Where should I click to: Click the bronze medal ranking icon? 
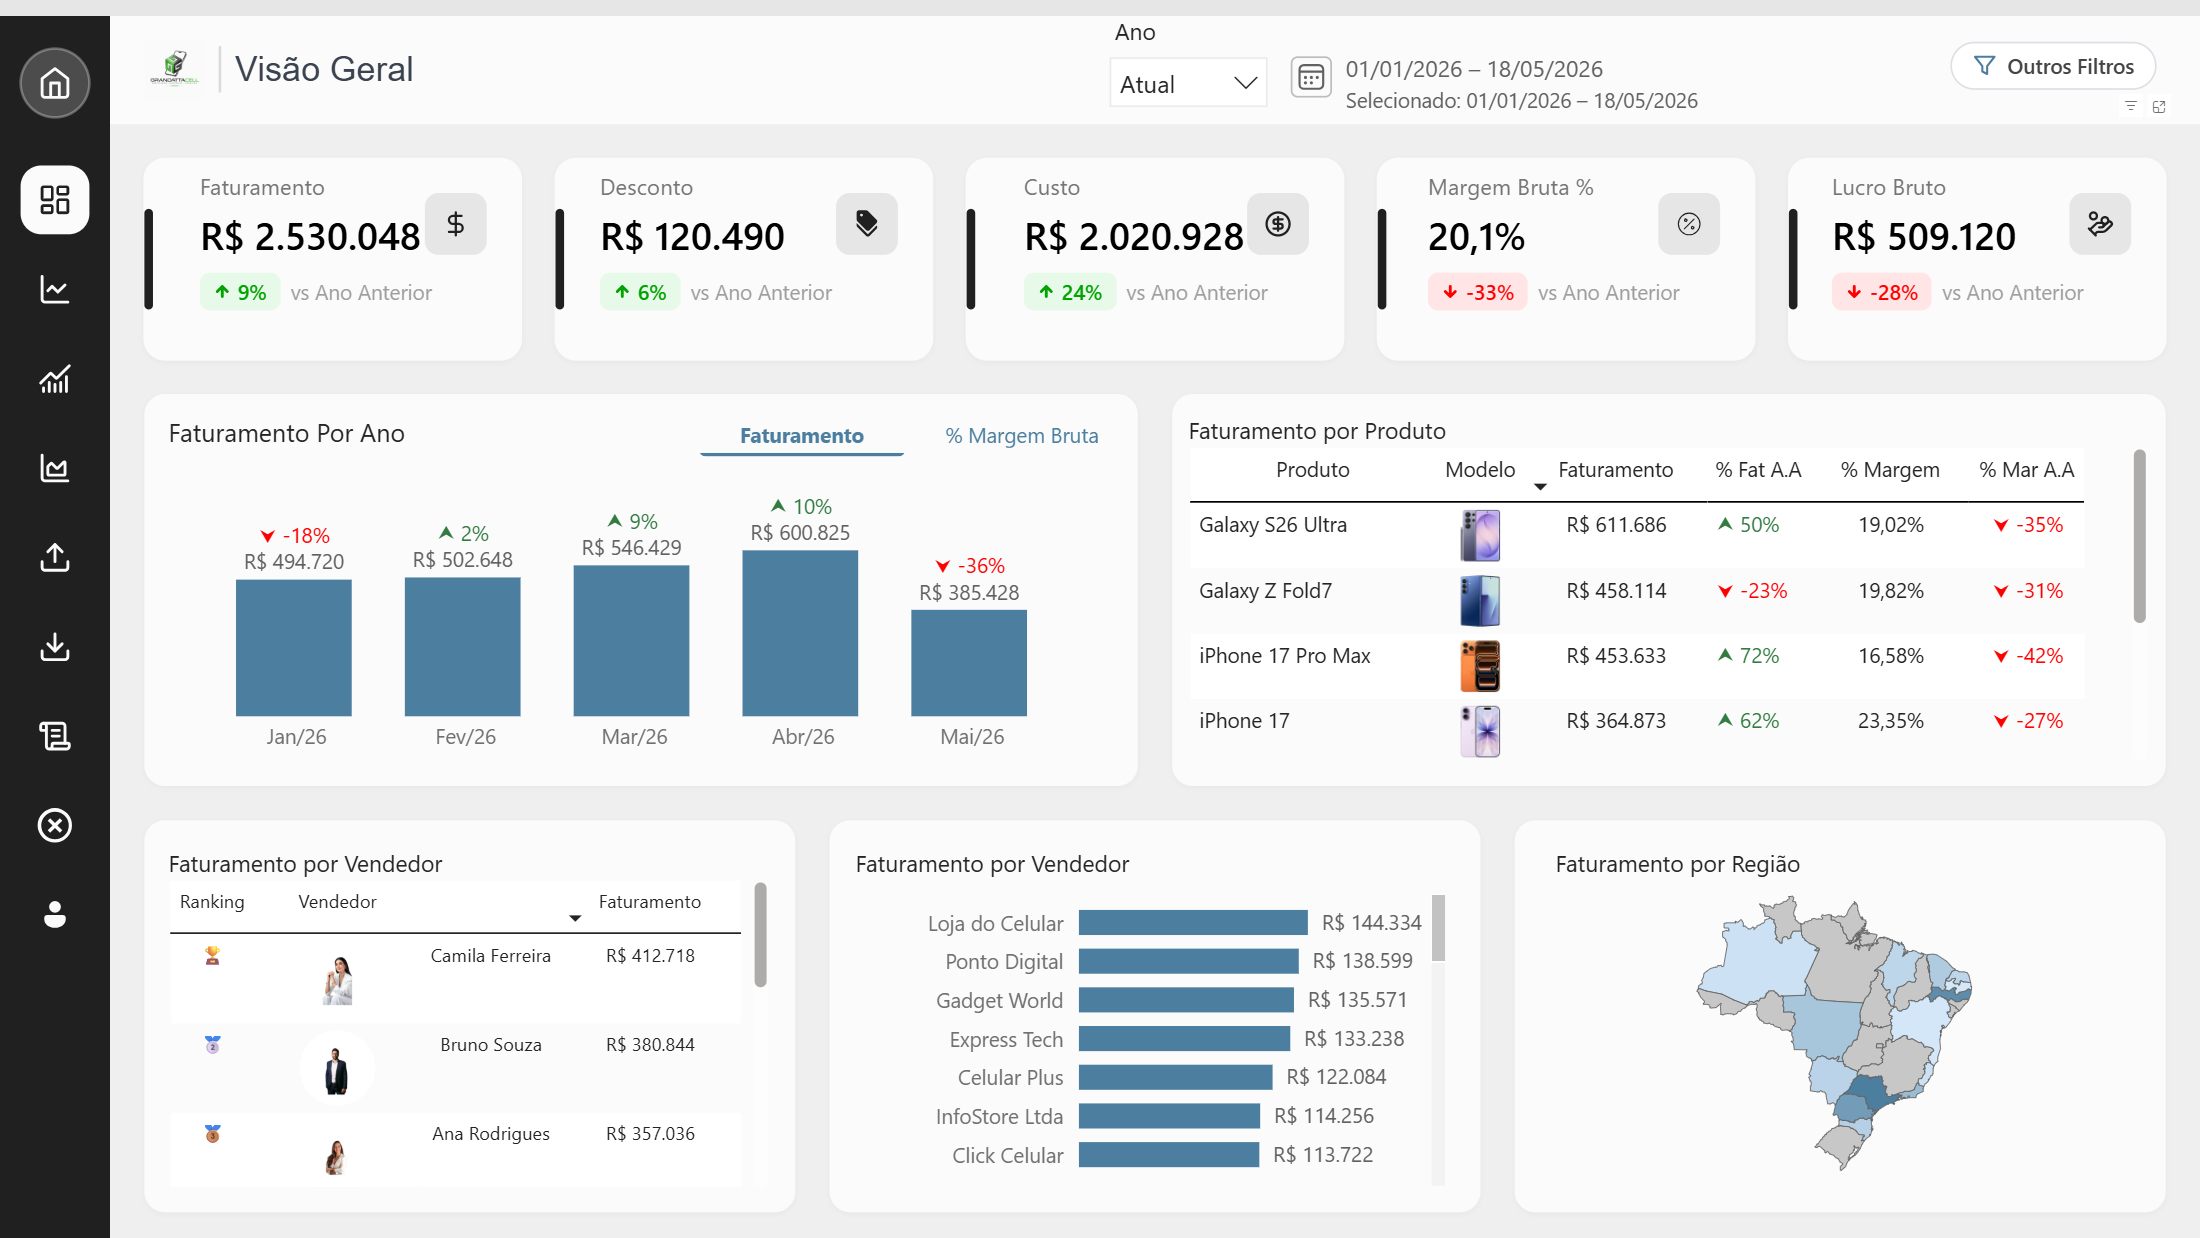click(212, 1134)
